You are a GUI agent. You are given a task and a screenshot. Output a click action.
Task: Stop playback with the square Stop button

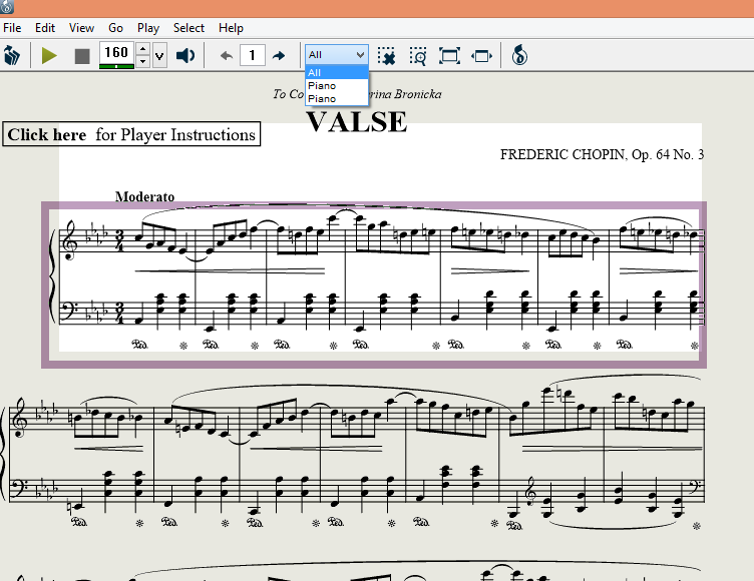pyautogui.click(x=82, y=55)
